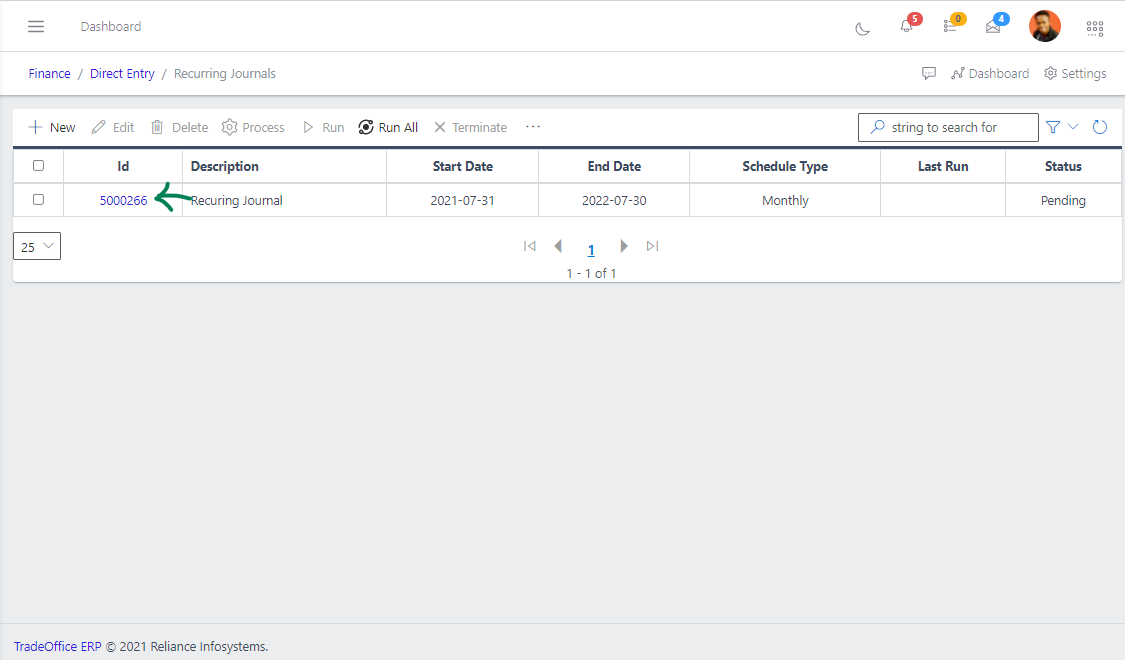Click the New journal button
The image size is (1125, 660).
(x=52, y=127)
